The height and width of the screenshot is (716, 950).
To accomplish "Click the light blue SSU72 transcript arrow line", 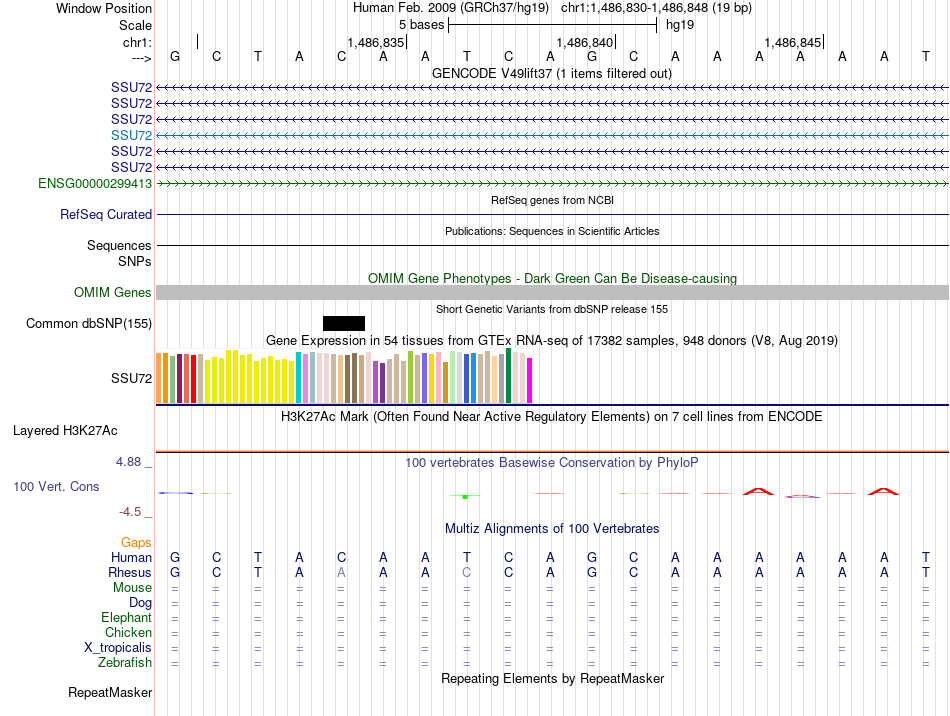I will click(553, 135).
